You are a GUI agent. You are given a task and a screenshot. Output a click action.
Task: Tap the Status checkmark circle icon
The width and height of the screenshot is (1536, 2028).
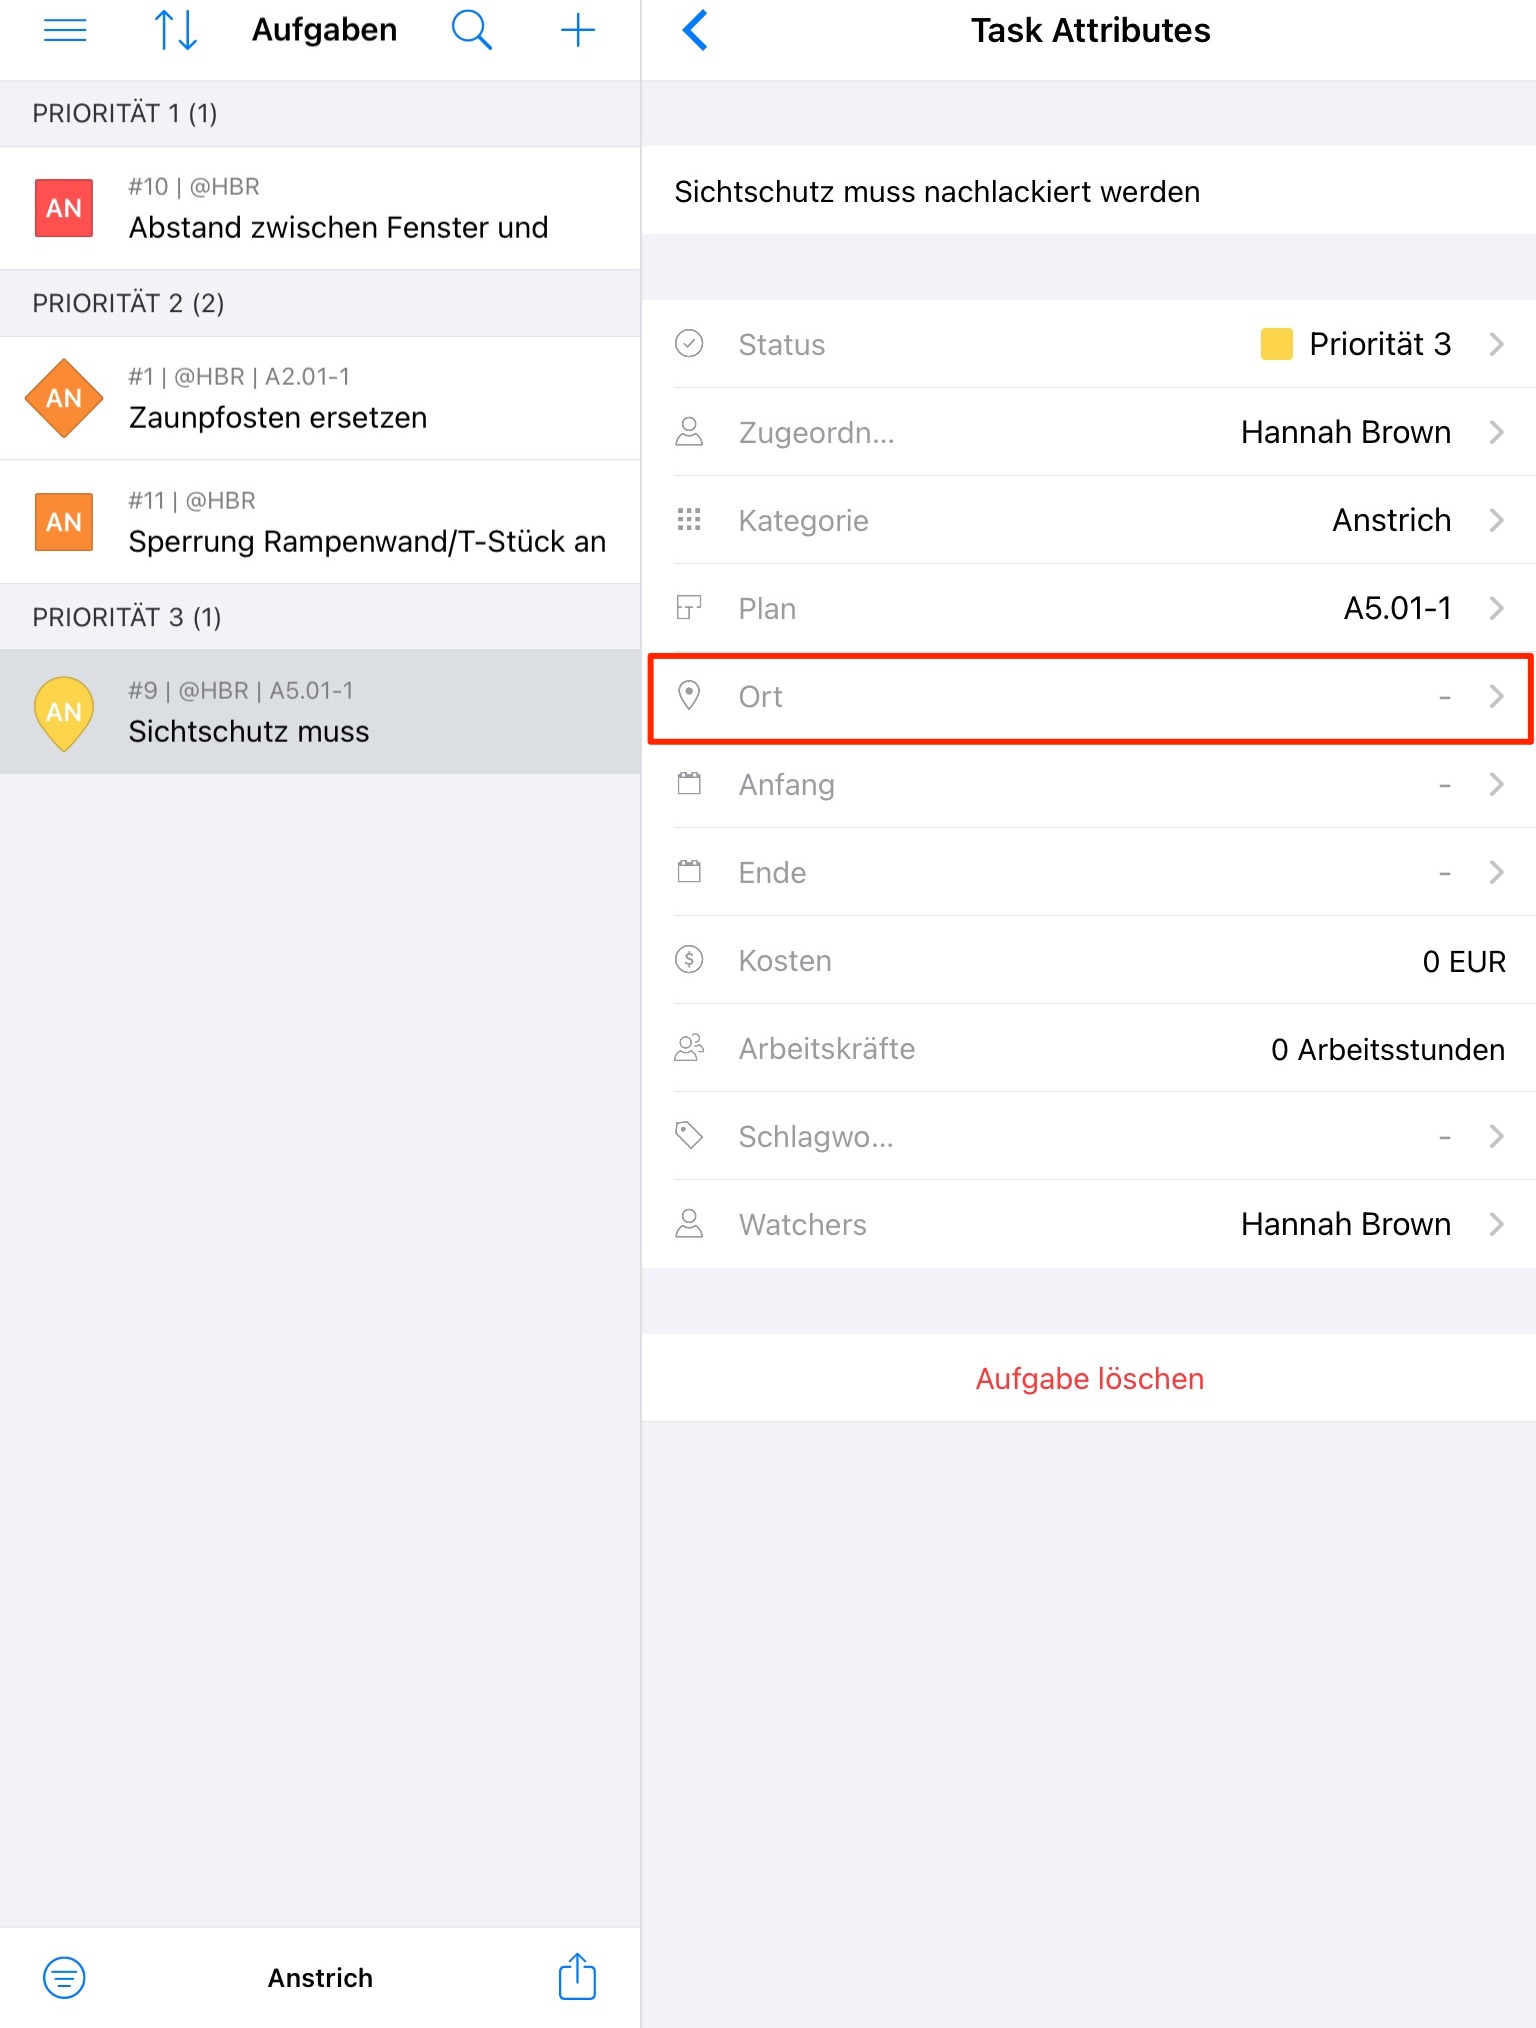[689, 344]
